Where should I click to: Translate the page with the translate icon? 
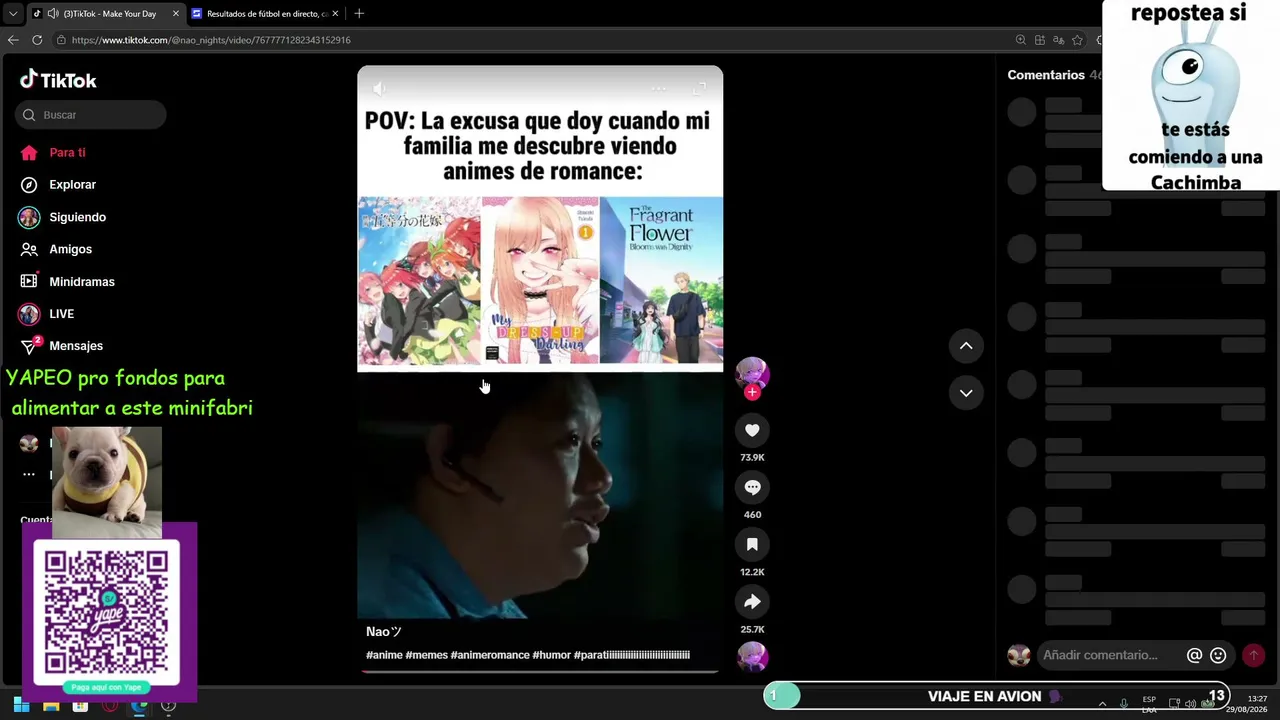(x=1059, y=40)
